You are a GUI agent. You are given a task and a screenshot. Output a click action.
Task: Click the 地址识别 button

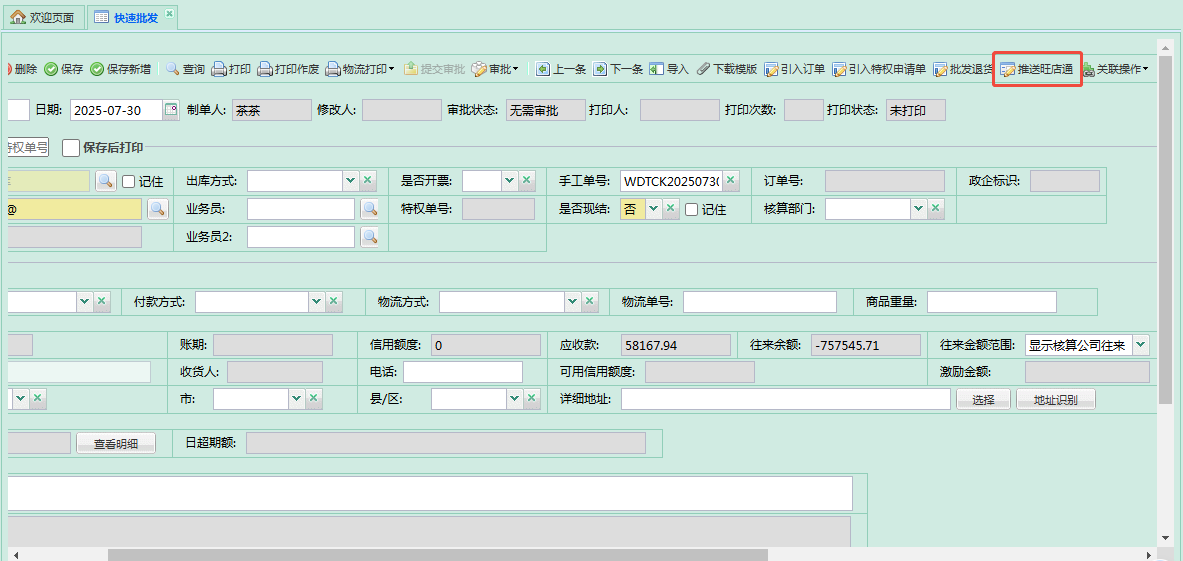coord(1055,399)
